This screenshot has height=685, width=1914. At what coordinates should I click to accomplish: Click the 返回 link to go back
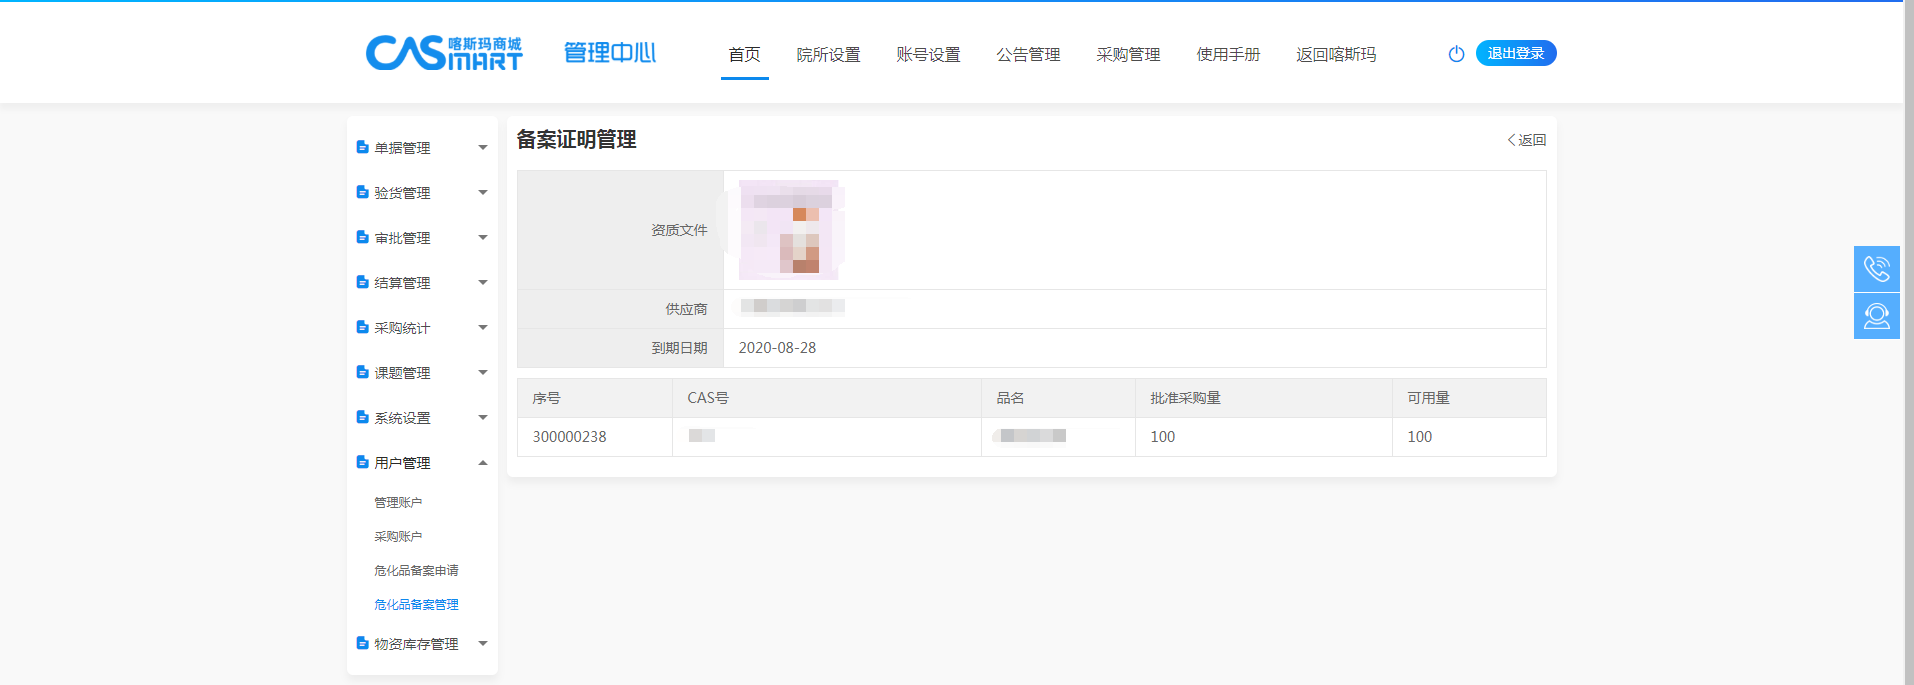[1527, 140]
